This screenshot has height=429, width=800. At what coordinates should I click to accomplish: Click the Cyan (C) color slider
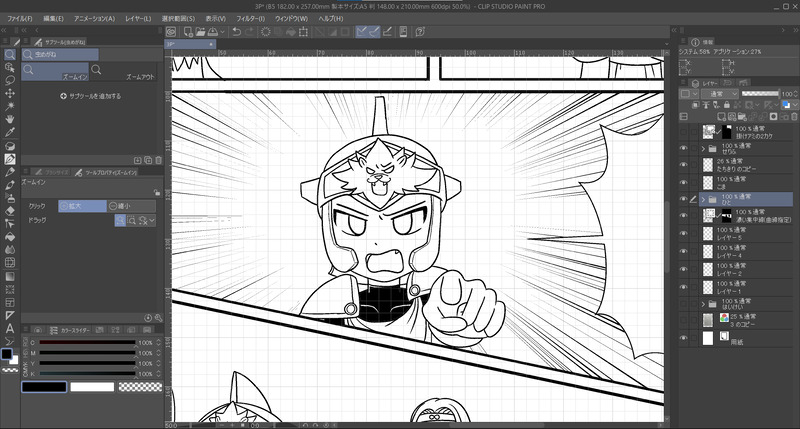tap(87, 343)
